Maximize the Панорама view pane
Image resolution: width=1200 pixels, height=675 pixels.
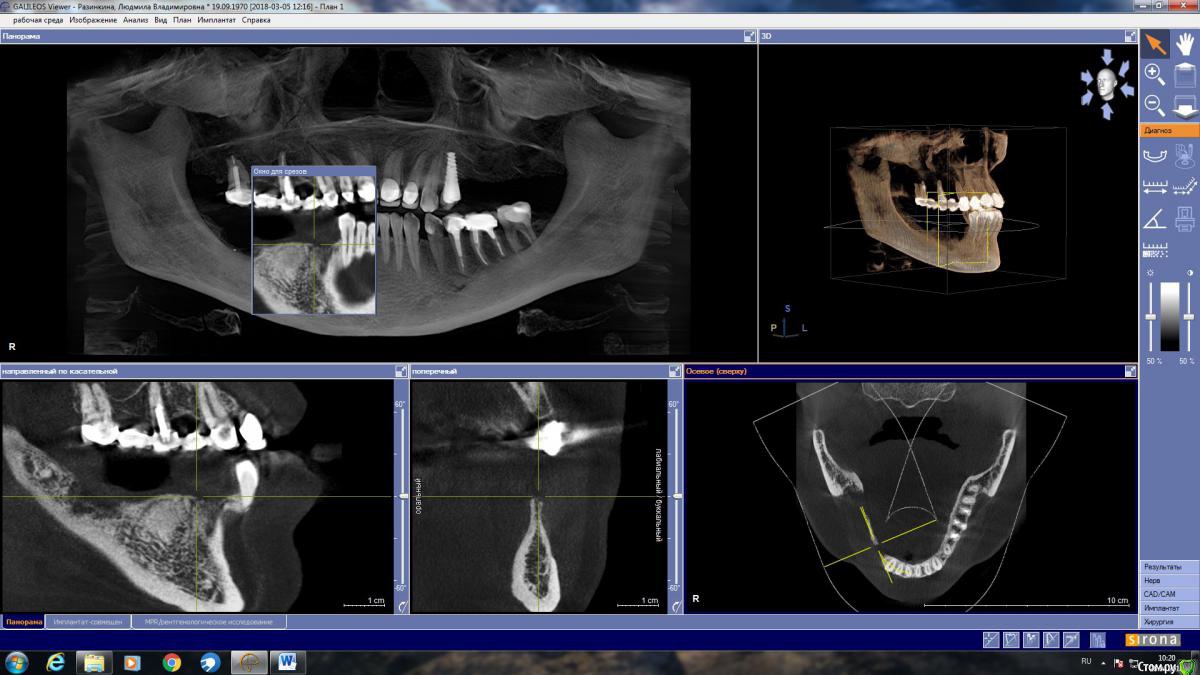(749, 36)
